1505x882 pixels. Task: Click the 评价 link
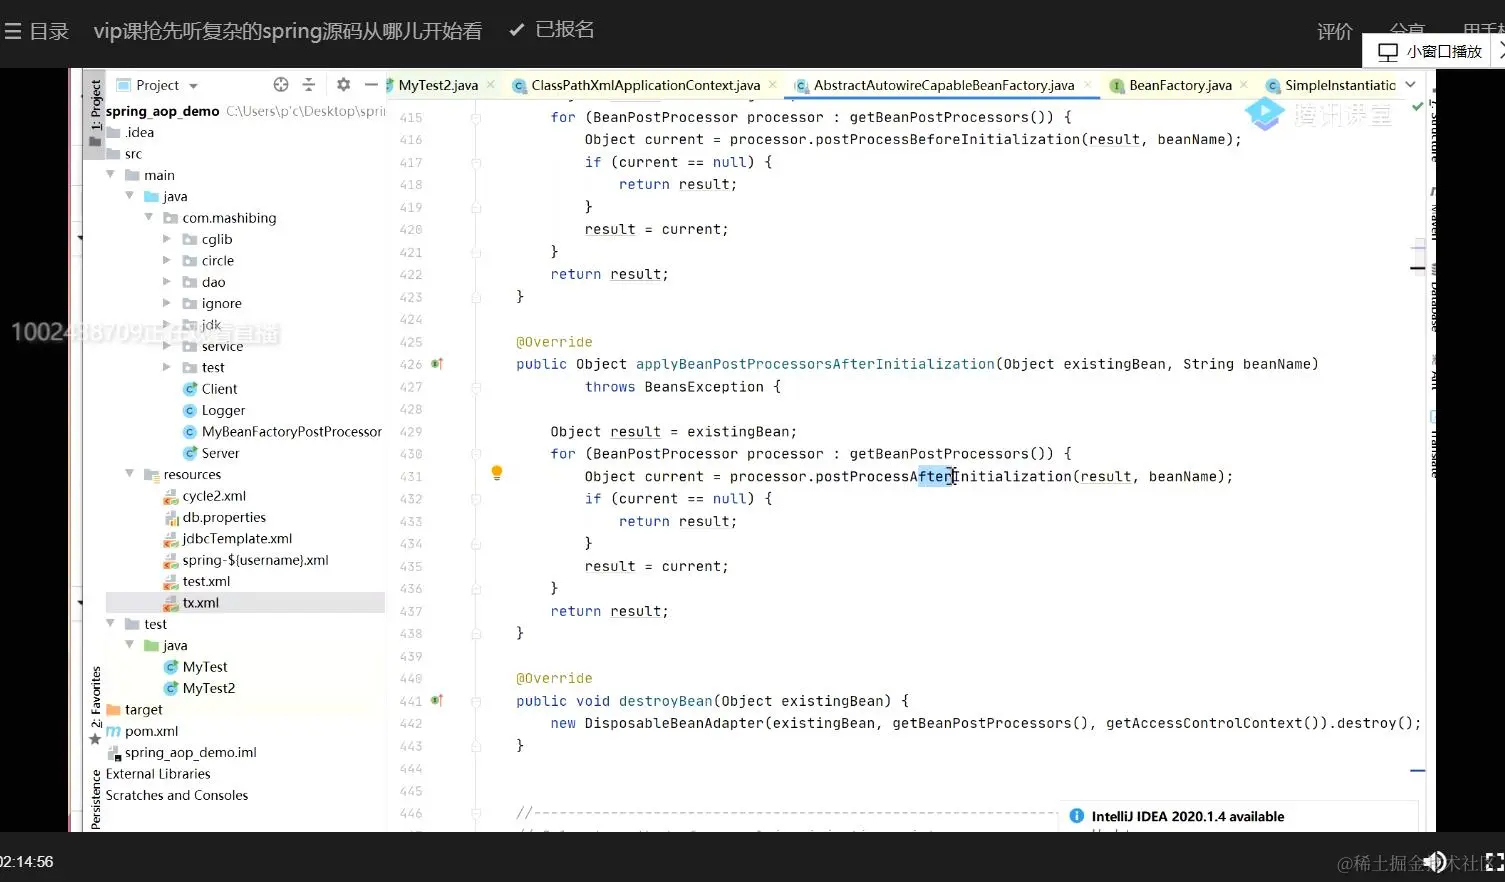1334,32
